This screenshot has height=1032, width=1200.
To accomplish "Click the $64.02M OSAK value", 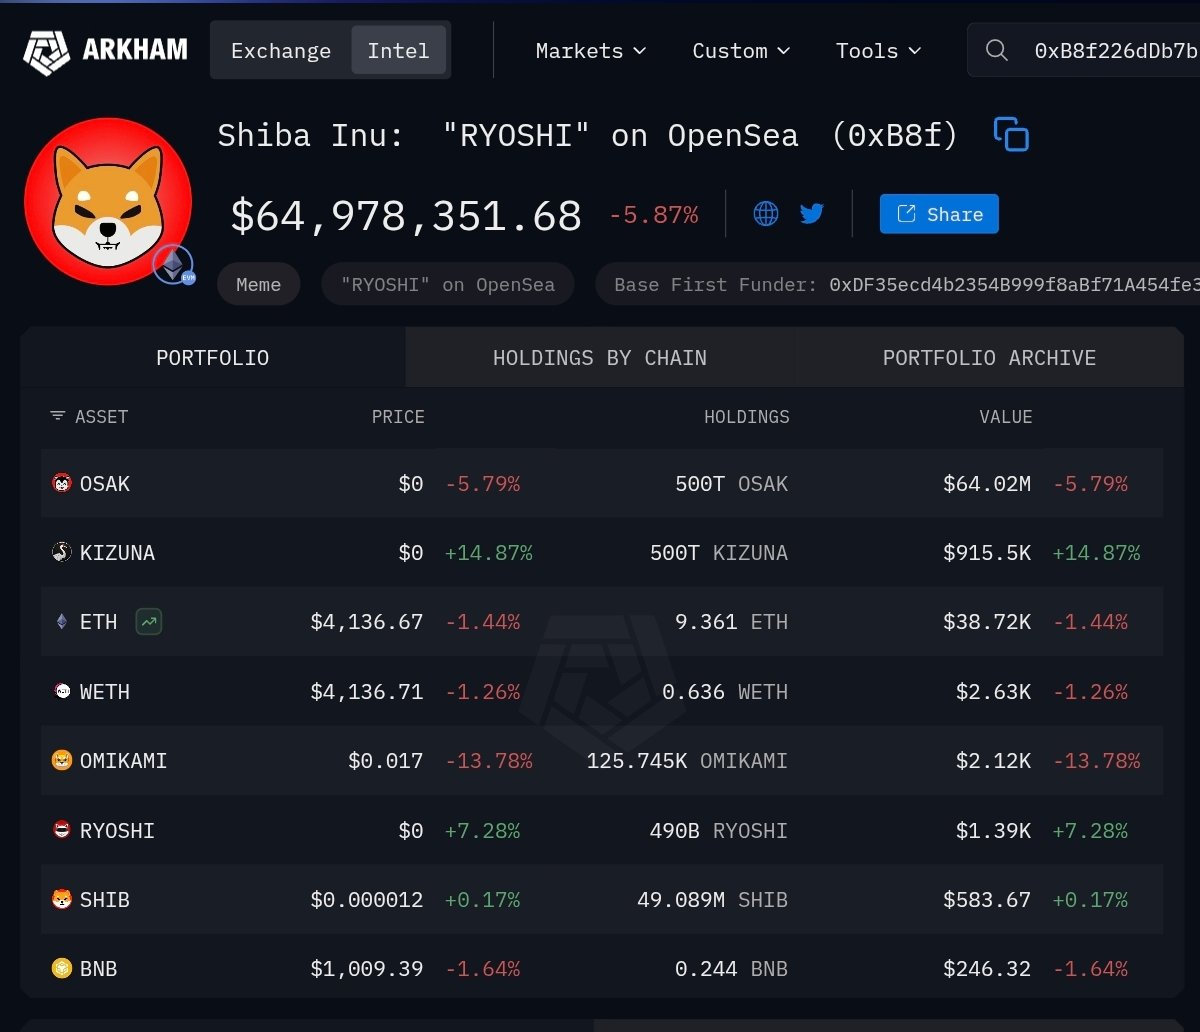I will (987, 484).
